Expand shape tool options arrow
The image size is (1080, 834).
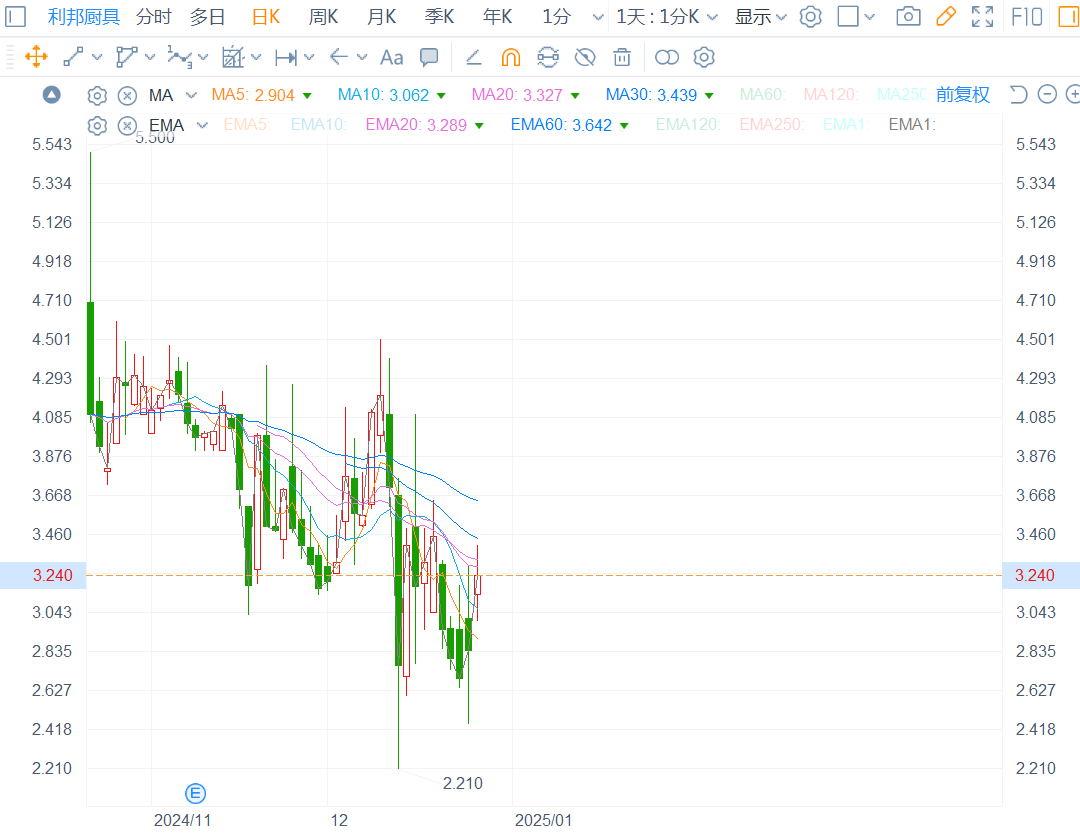click(150, 57)
